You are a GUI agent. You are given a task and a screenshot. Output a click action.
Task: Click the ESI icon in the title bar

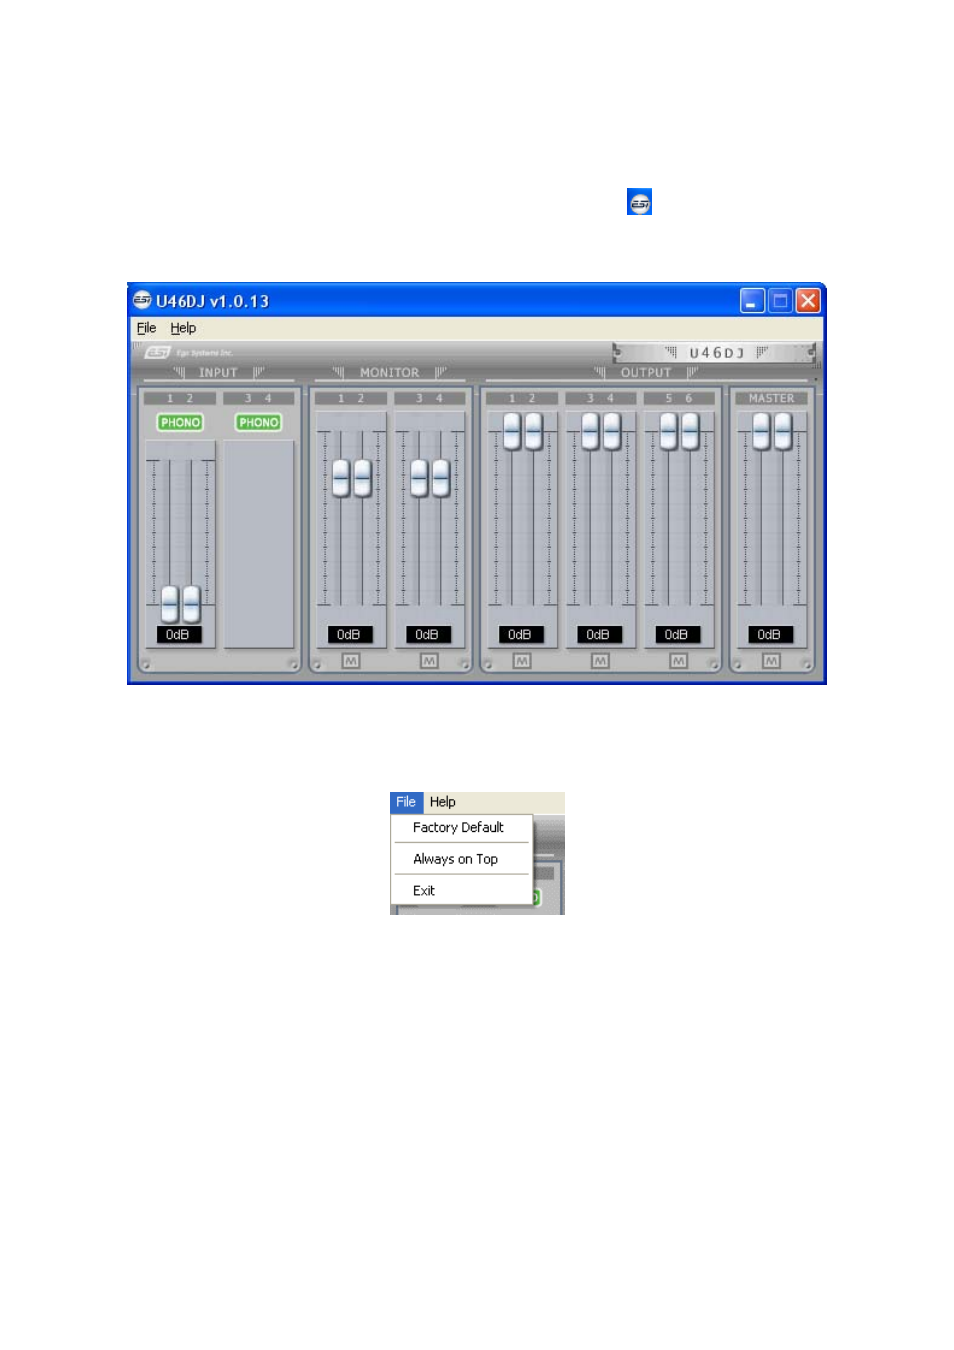[x=142, y=300]
